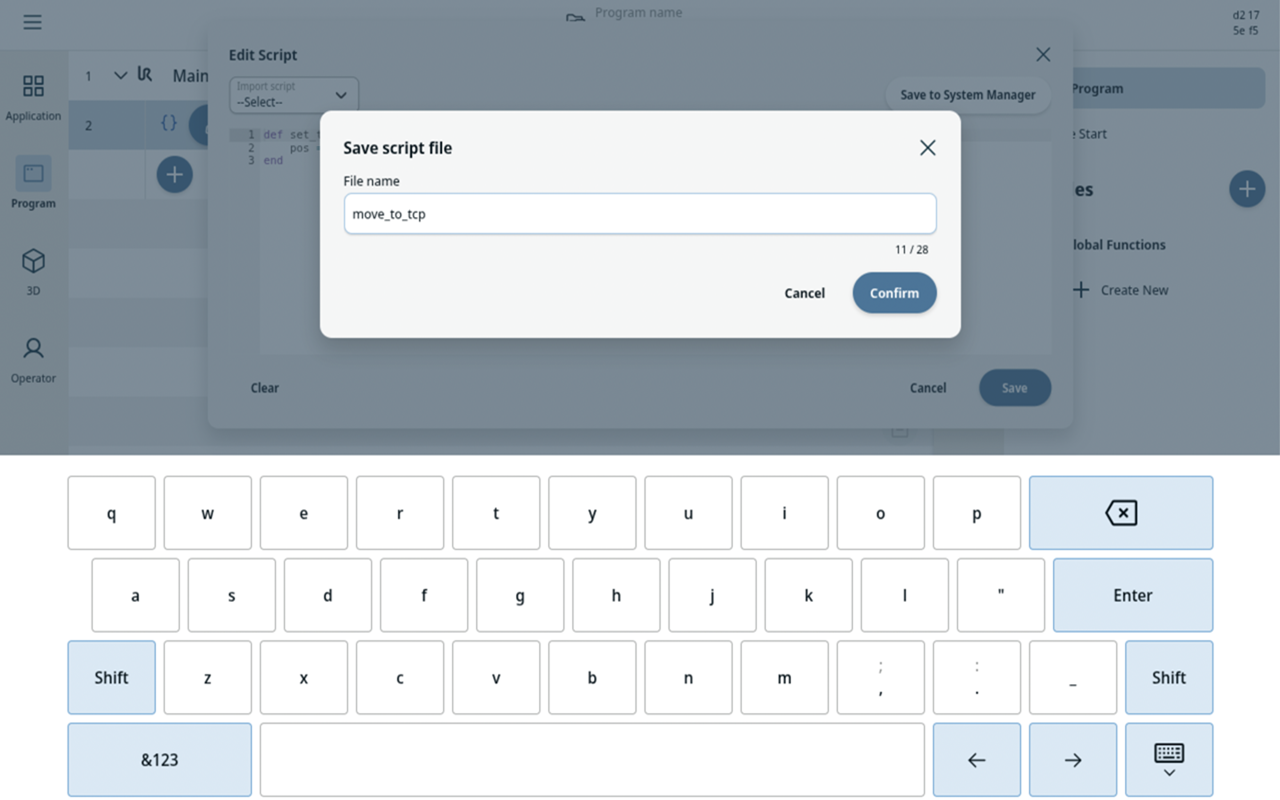Viewport: 1280px width, 800px height.
Task: Open the Import script dropdown
Action: (x=294, y=95)
